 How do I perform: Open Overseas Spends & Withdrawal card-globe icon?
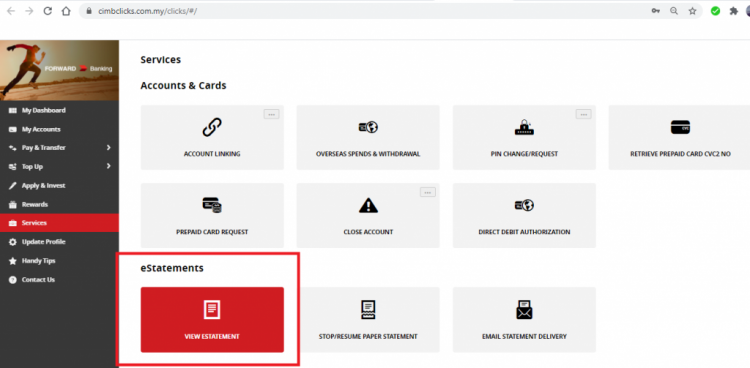(368, 127)
